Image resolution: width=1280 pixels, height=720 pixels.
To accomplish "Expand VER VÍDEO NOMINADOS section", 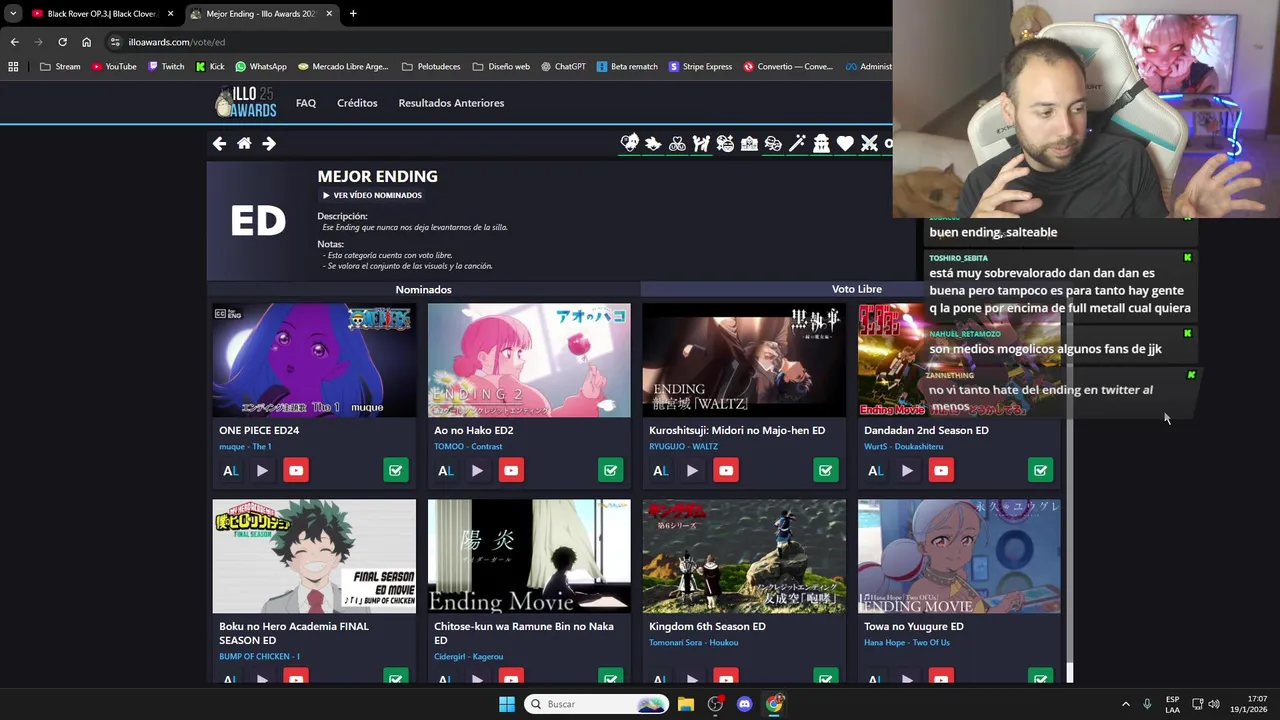I will [372, 195].
